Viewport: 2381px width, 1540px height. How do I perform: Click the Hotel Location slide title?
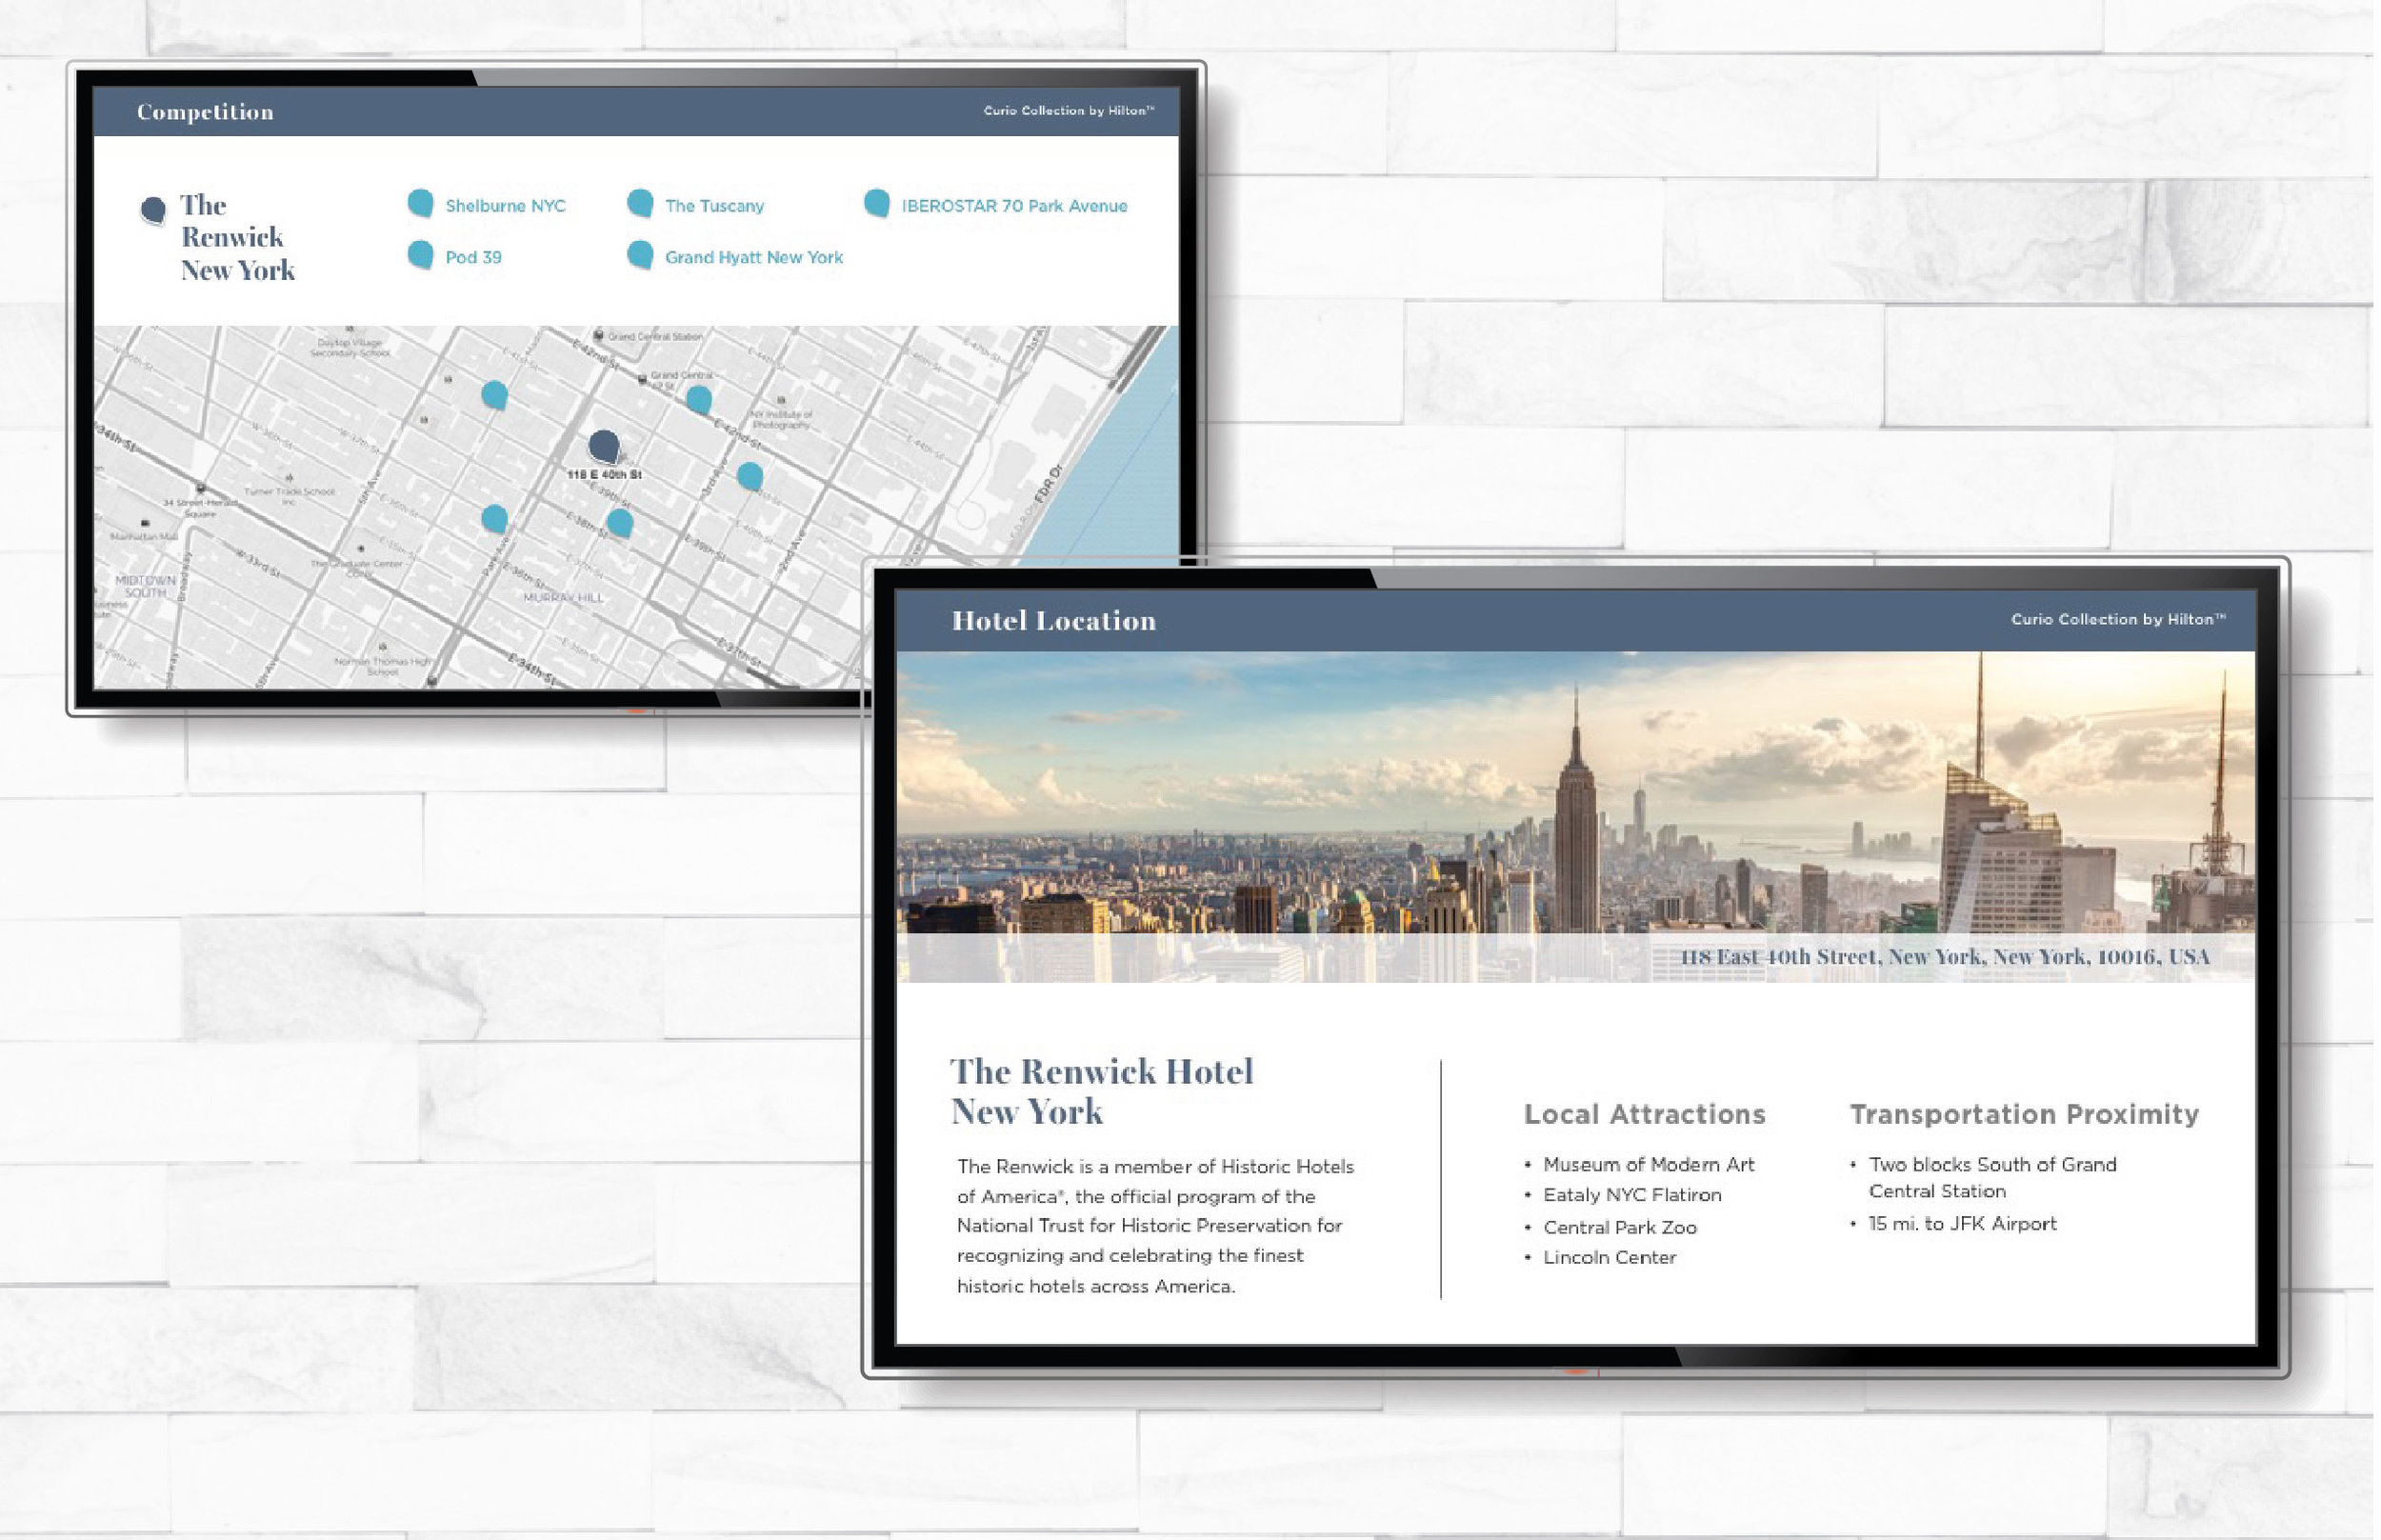(x=1053, y=621)
